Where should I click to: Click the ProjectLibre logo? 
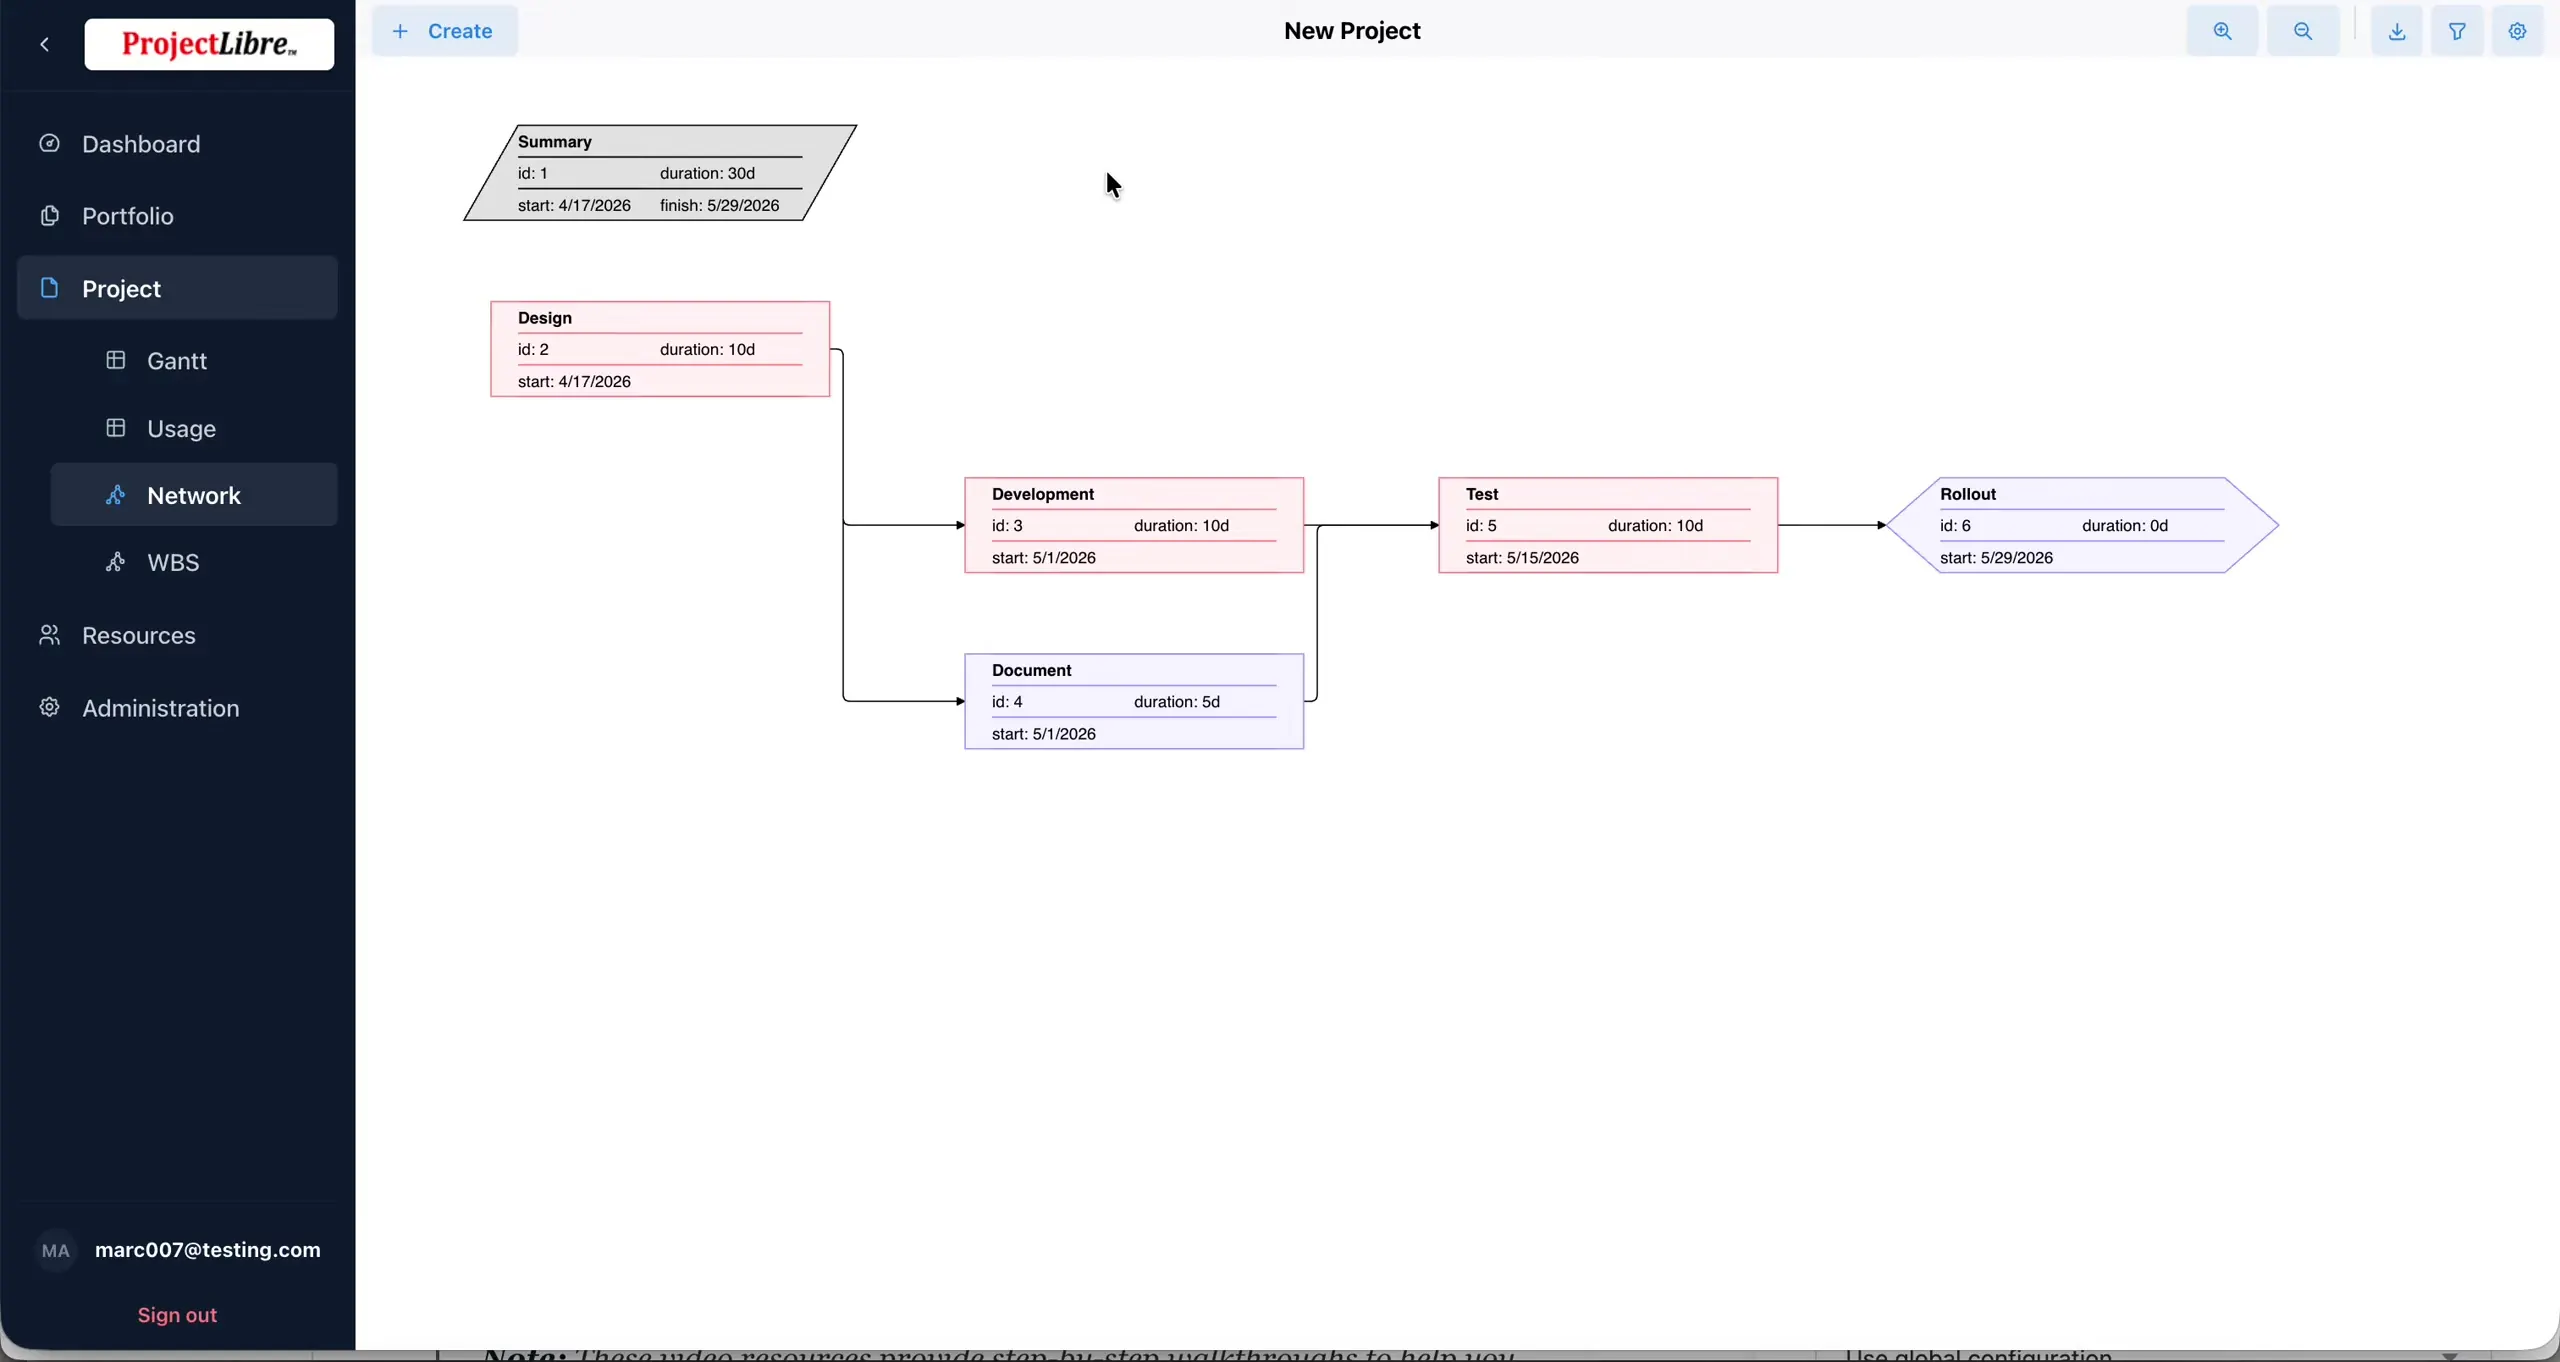pyautogui.click(x=209, y=44)
